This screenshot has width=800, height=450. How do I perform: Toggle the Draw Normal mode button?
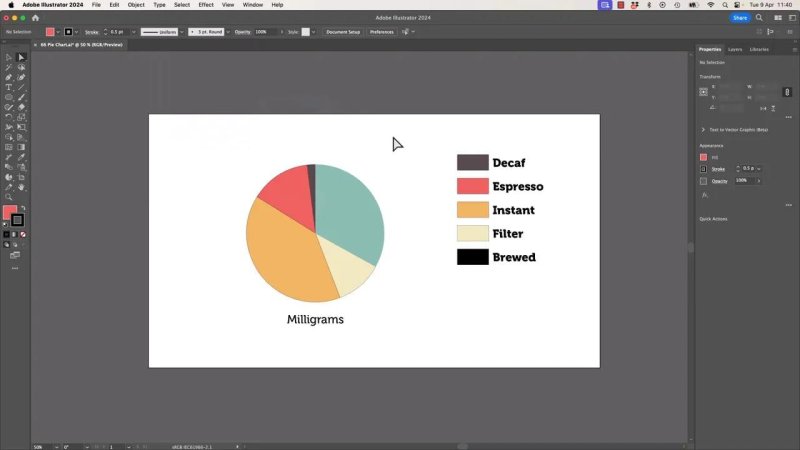[x=7, y=245]
